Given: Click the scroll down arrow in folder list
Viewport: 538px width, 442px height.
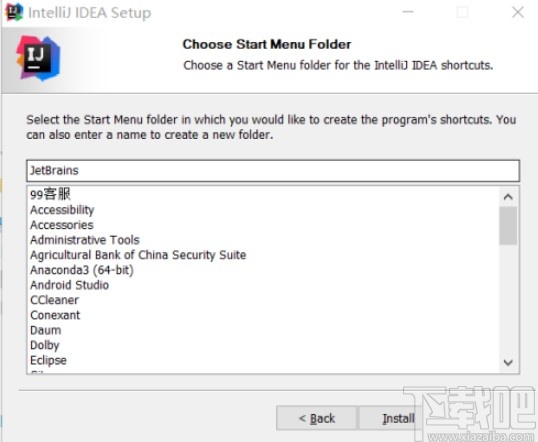Looking at the screenshot, I should (x=508, y=362).
